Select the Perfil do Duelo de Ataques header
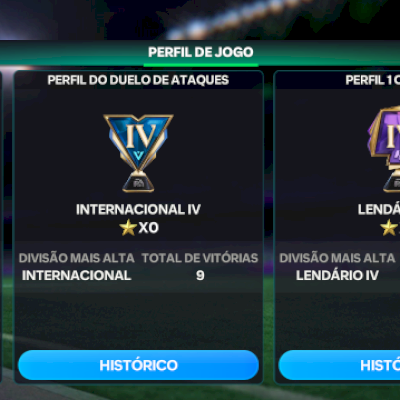The width and height of the screenshot is (400, 400). click(x=138, y=80)
